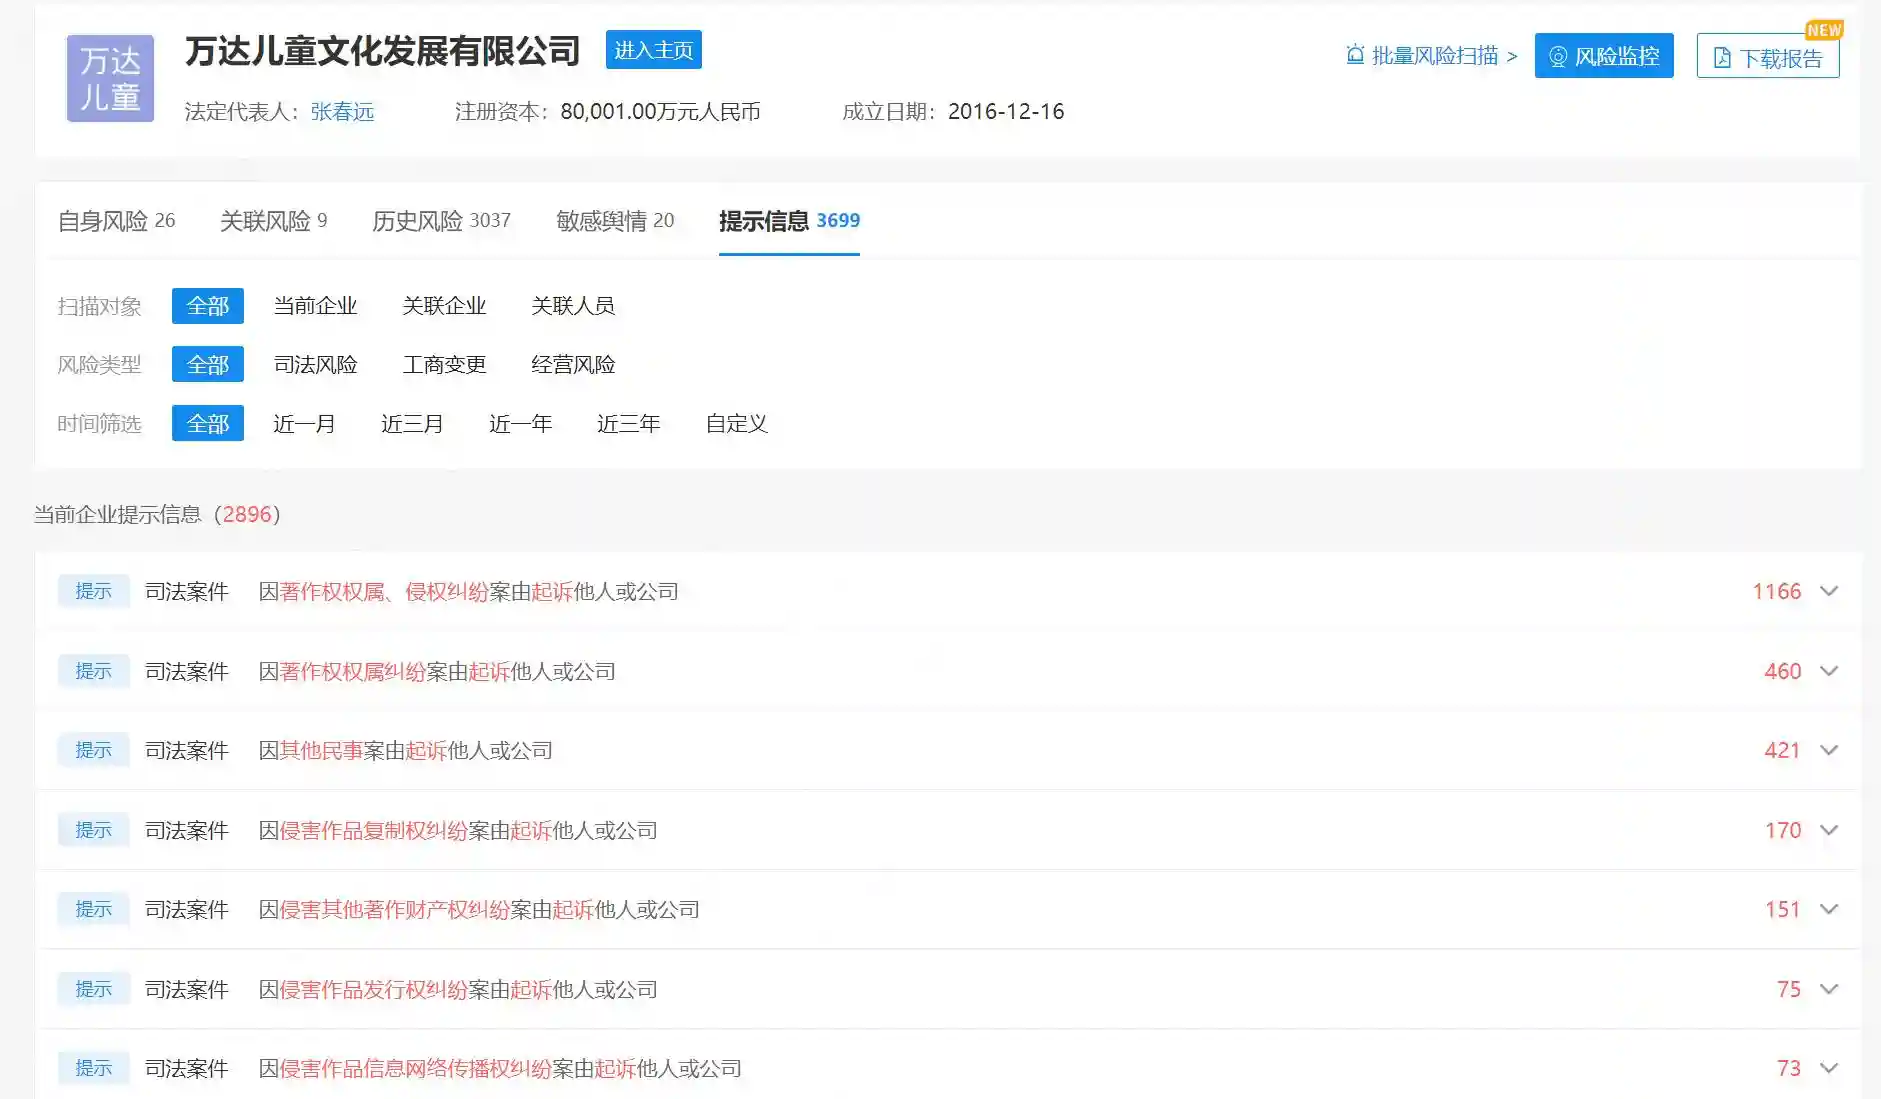Click count 75 for 侵害作品发行权纠纷

(1788, 989)
